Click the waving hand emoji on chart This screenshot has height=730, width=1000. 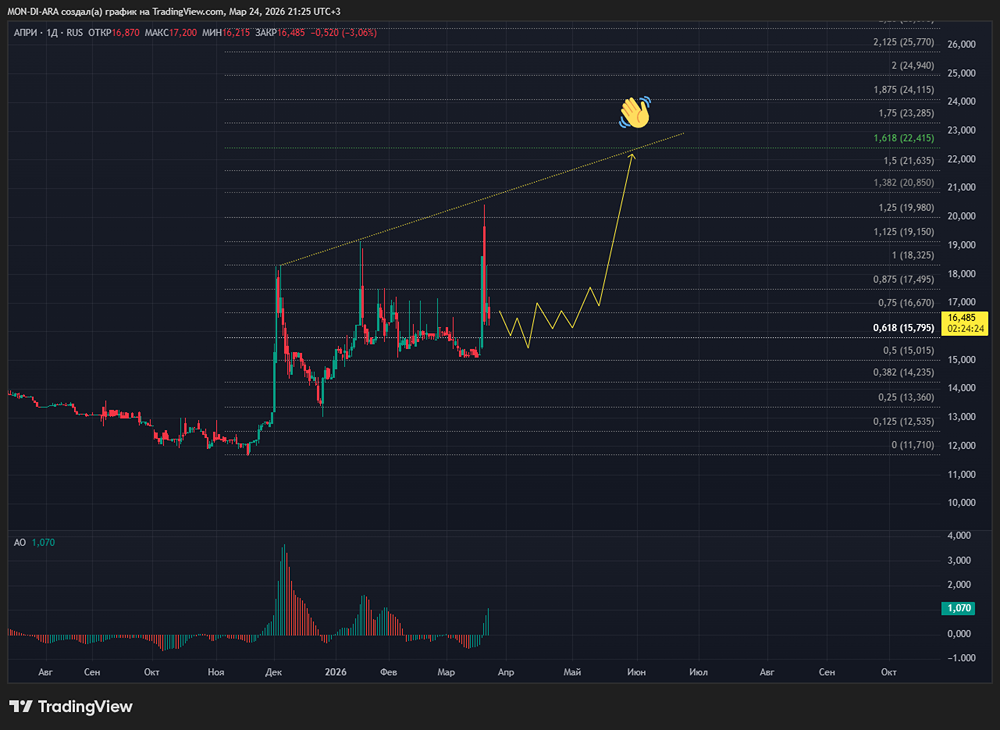click(x=635, y=112)
